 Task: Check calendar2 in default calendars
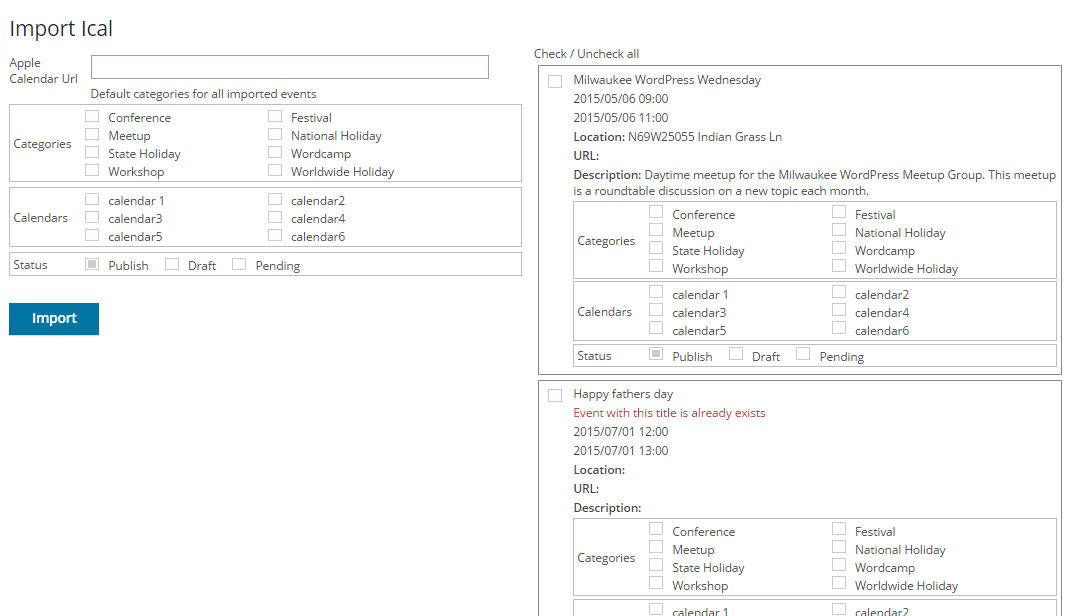(275, 199)
